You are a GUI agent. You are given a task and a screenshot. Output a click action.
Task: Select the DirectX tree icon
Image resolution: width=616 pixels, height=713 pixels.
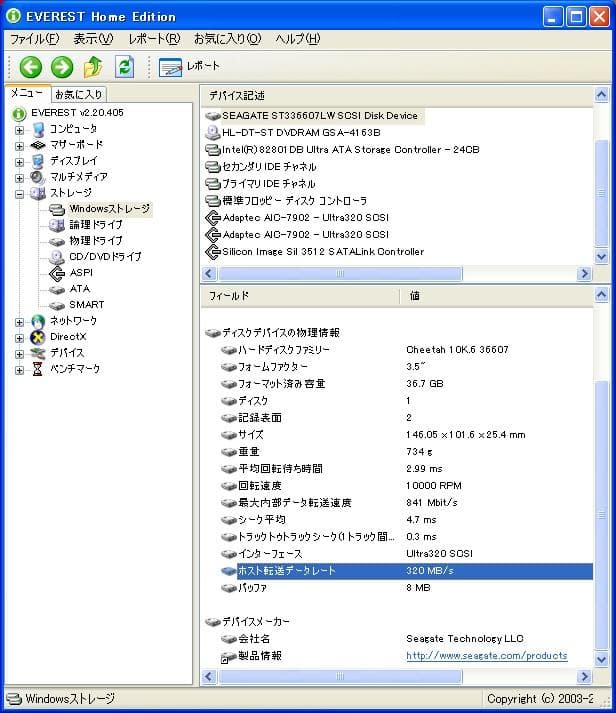(38, 337)
